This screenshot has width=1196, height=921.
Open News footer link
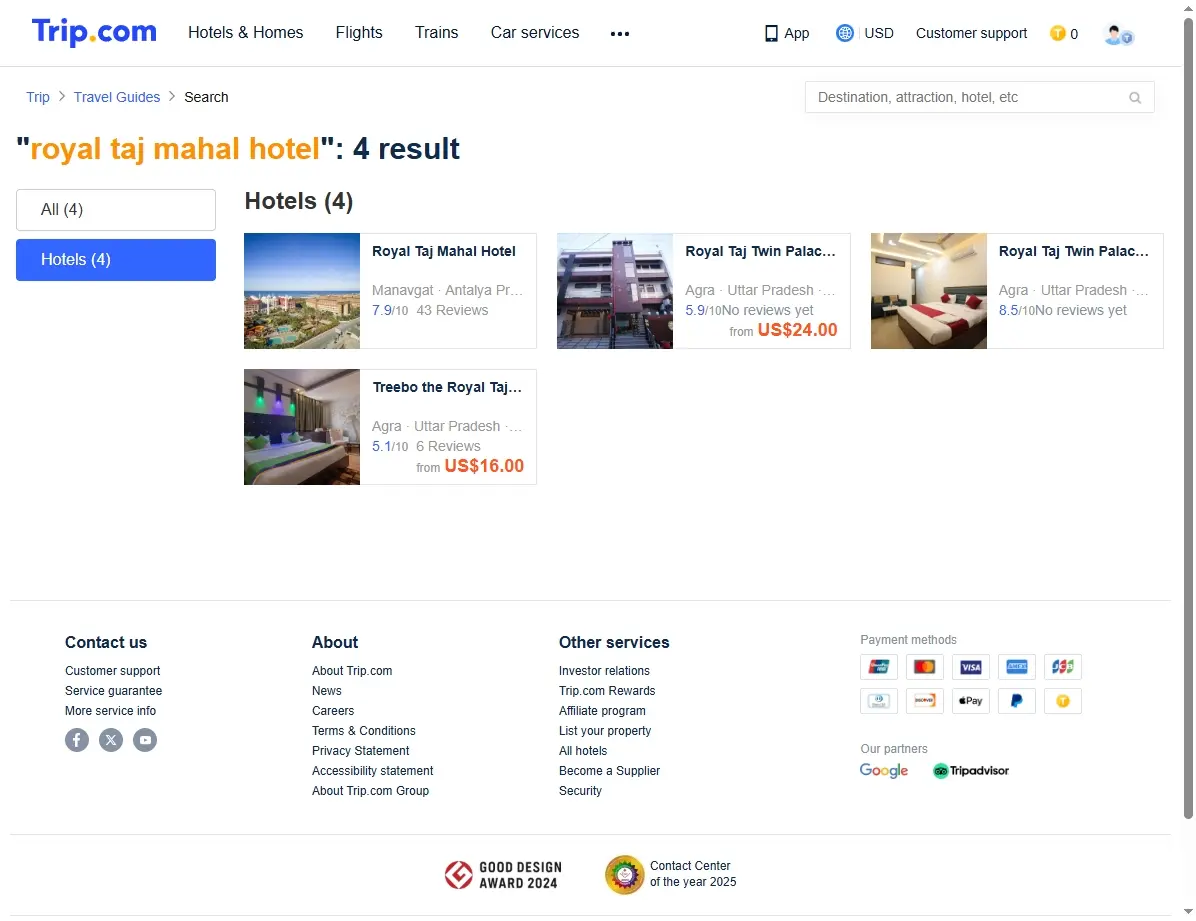[326, 691]
